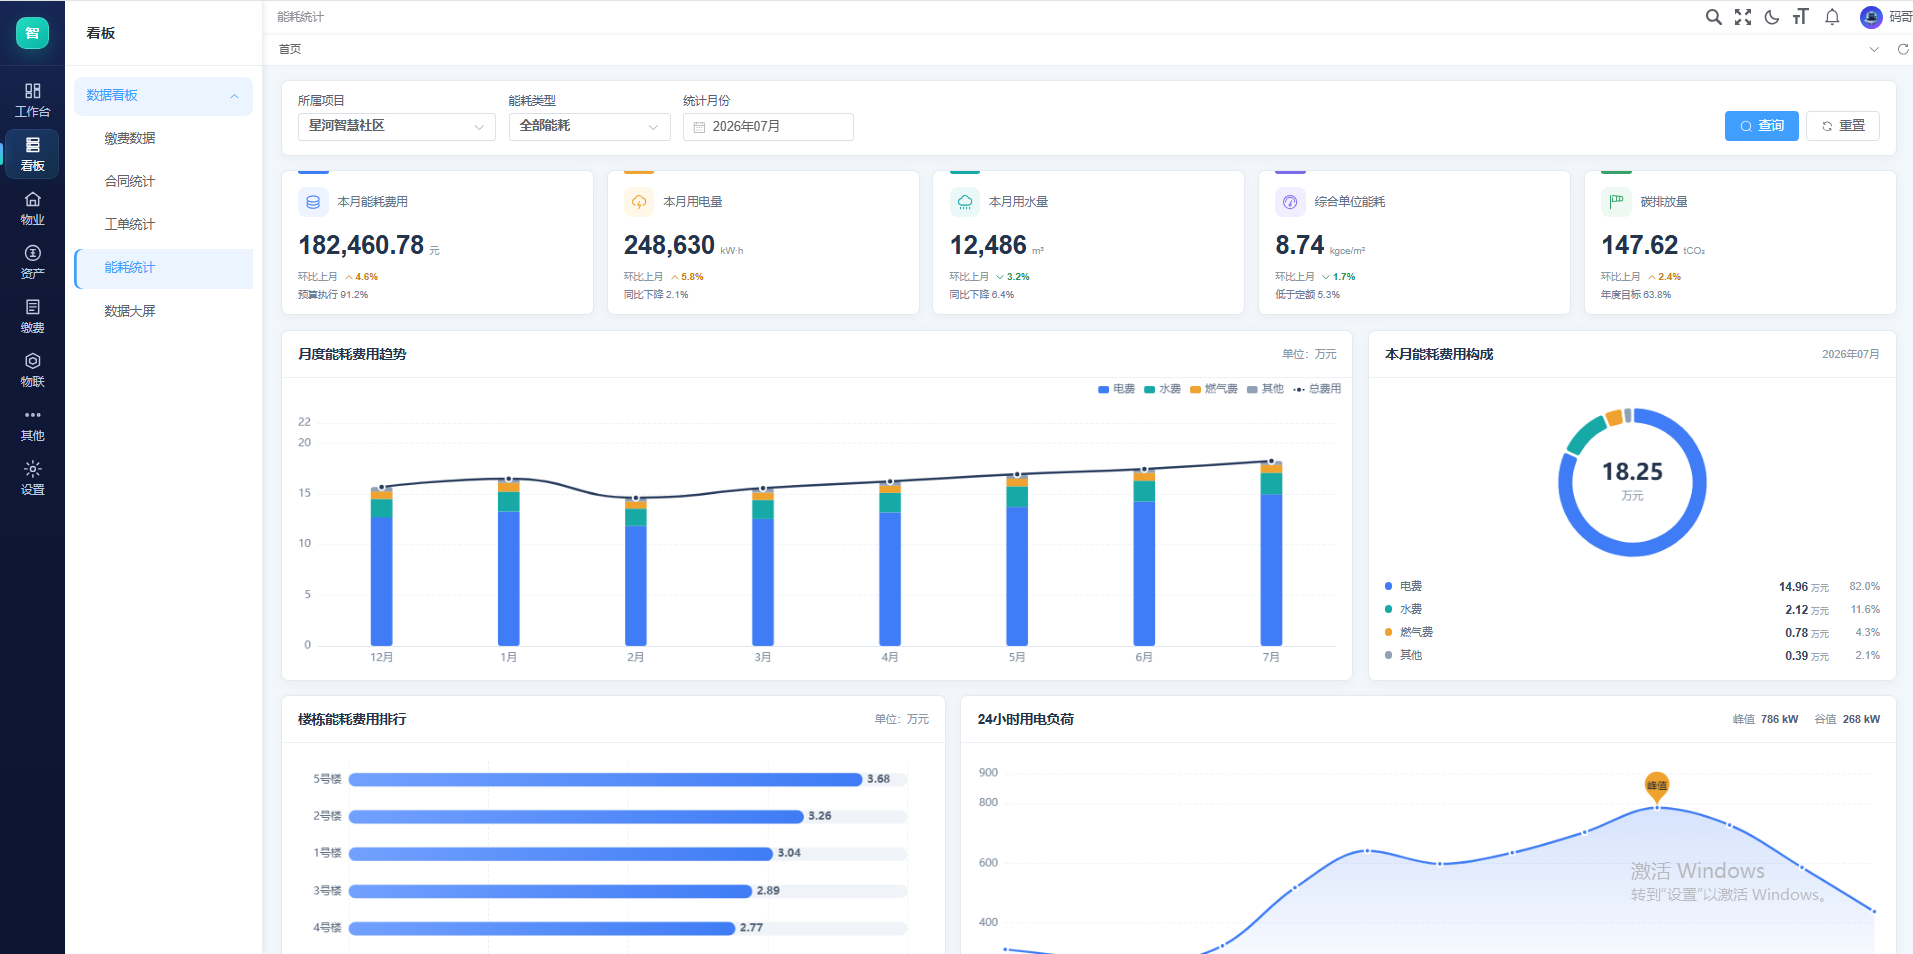Click the user avatar

pos(1871,17)
